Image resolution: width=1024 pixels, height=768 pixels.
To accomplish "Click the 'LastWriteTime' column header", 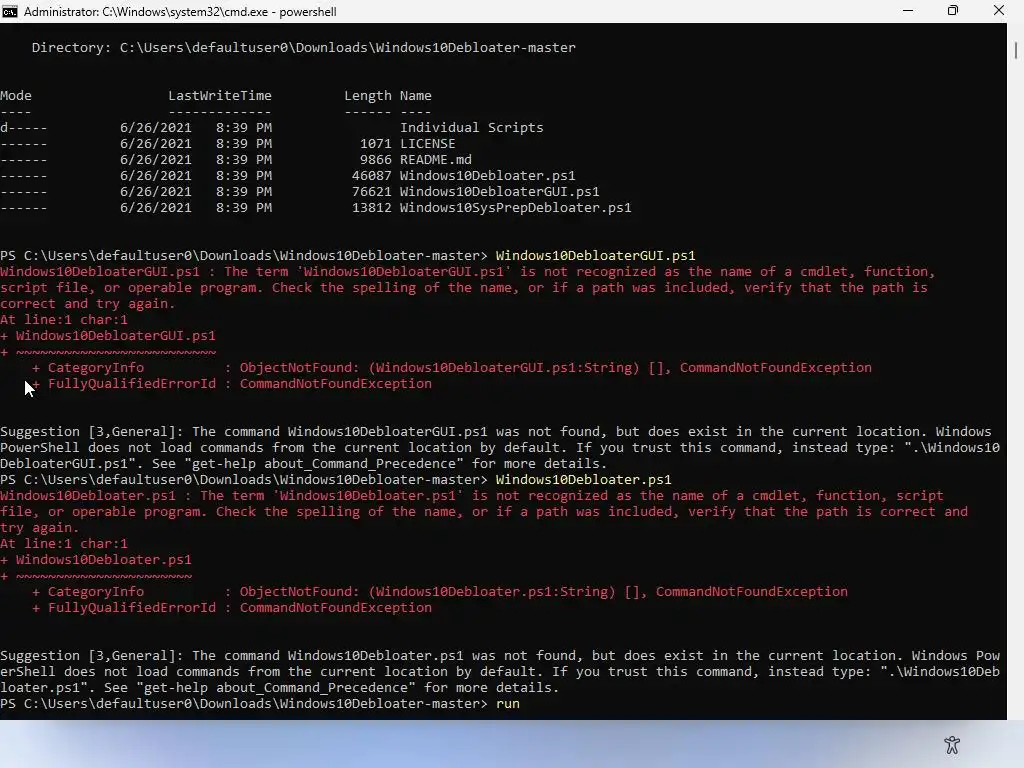I will click(220, 95).
